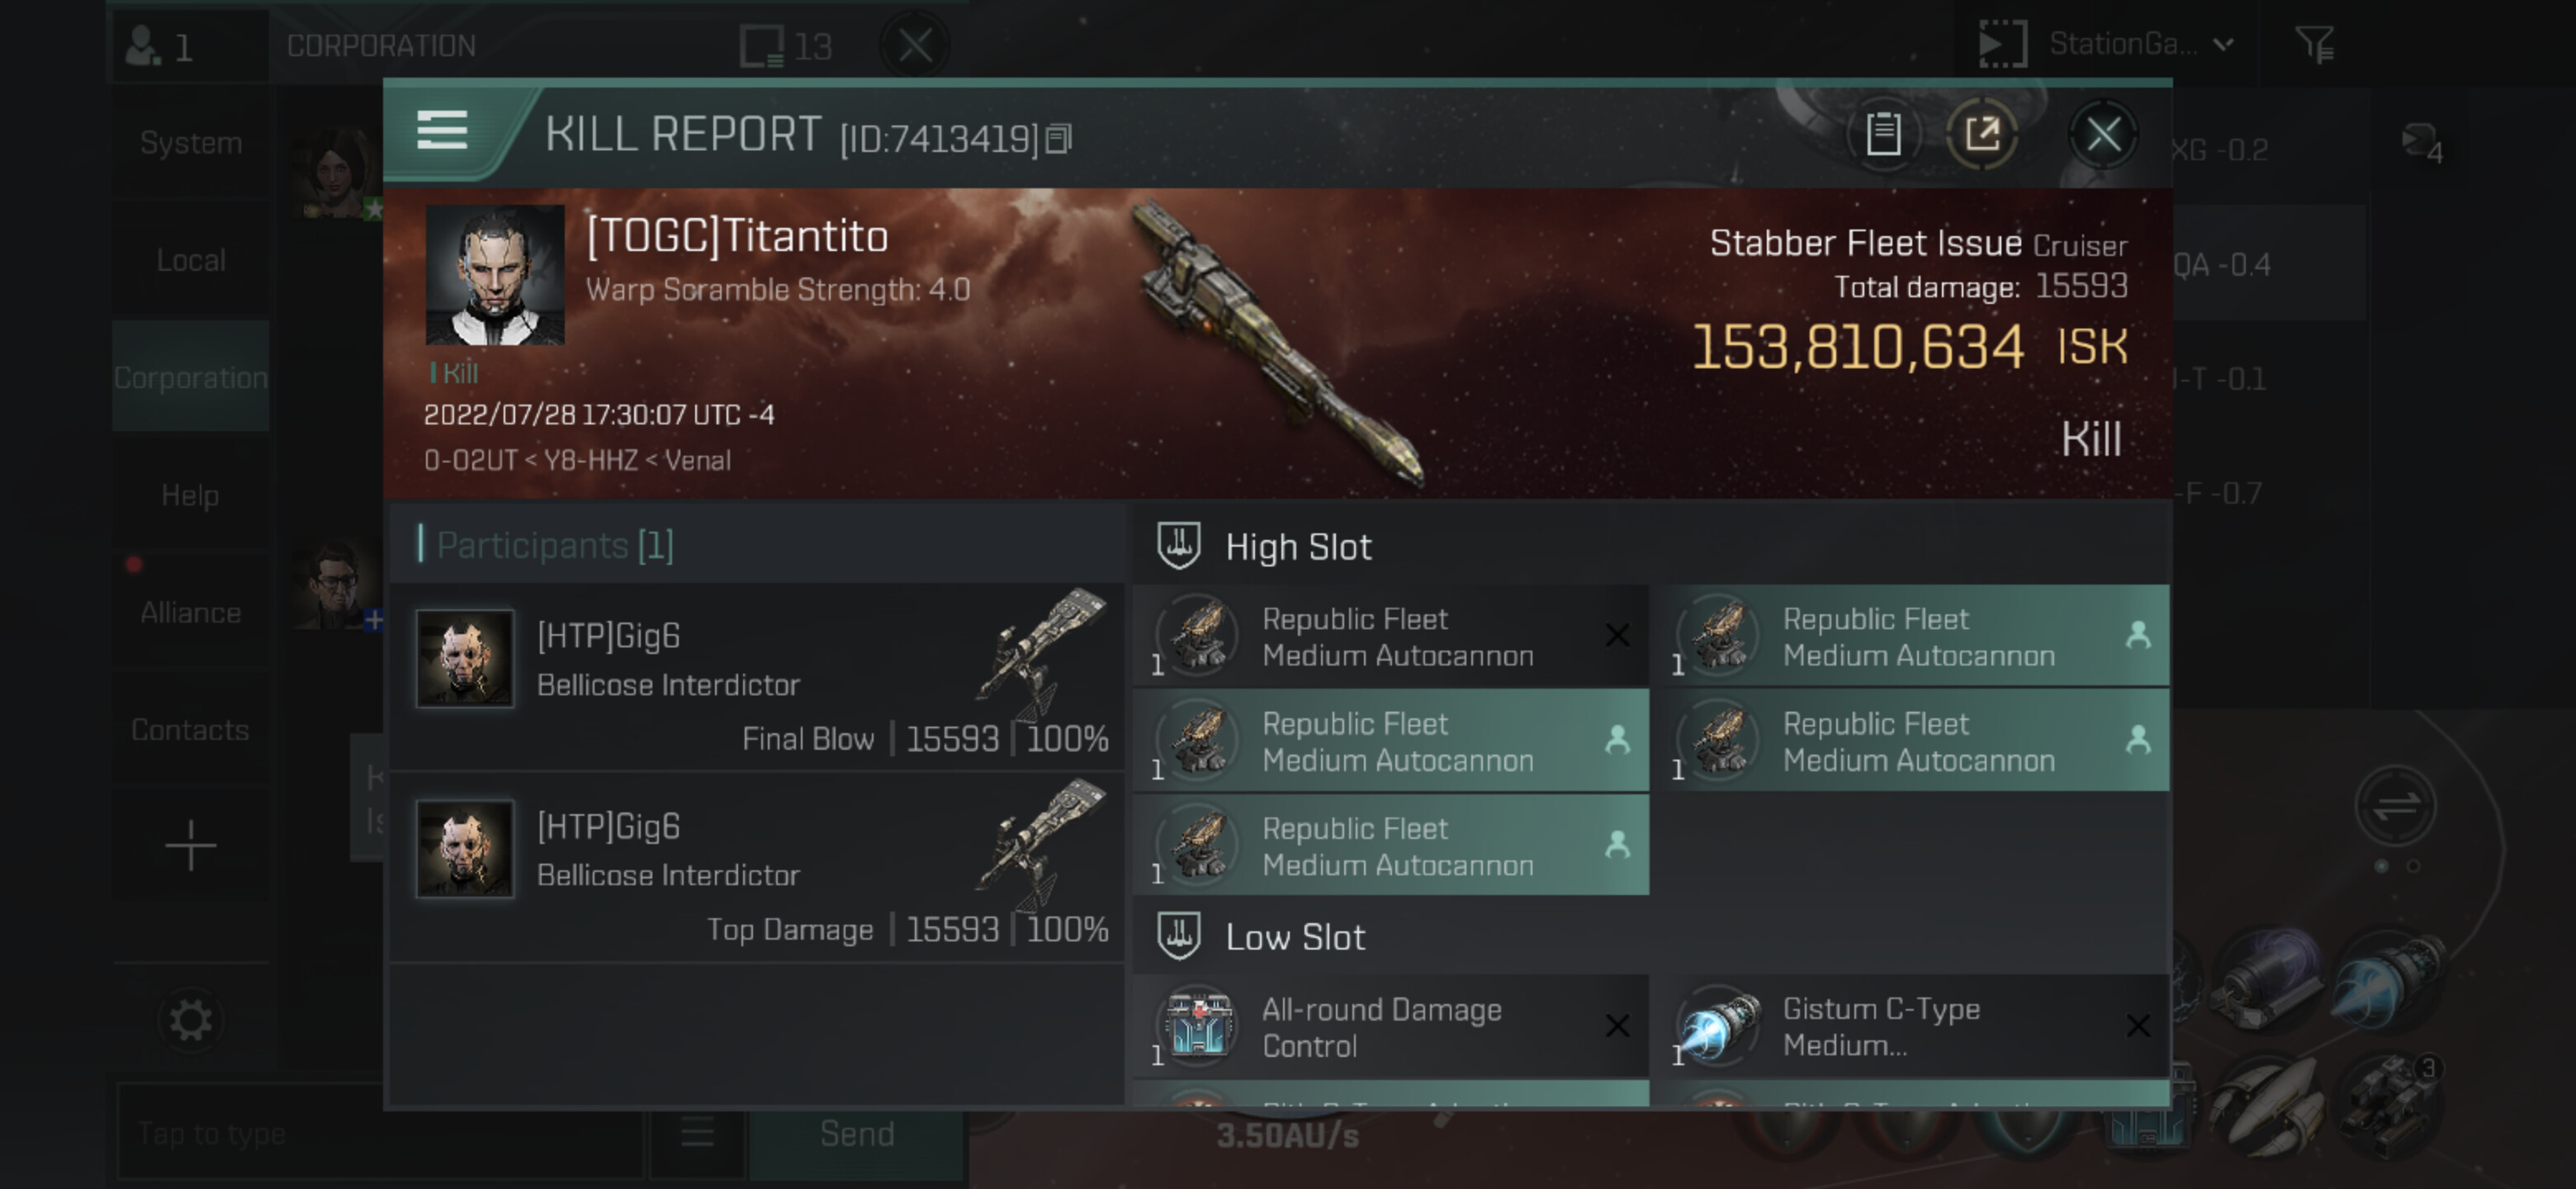Add a new chat channel
This screenshot has height=1189, width=2576.
click(x=190, y=846)
